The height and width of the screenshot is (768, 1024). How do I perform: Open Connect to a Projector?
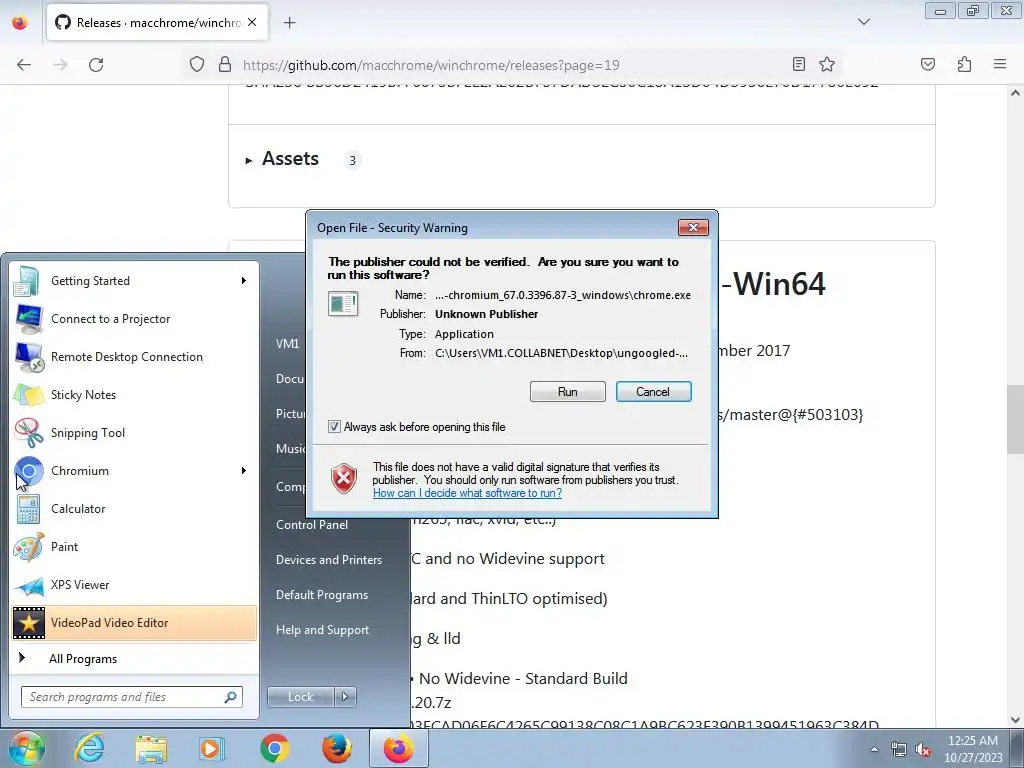135,319
